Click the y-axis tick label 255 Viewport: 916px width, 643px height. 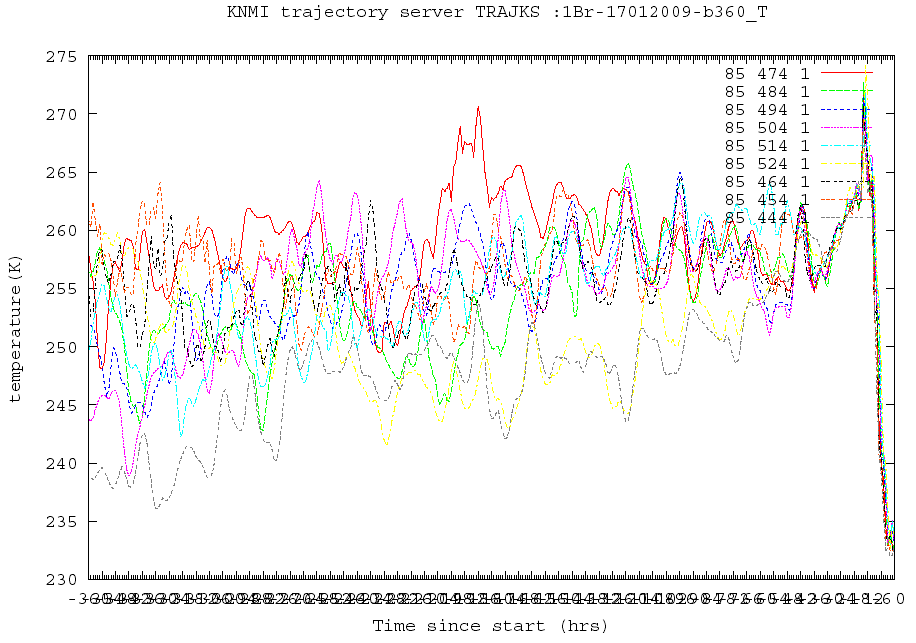(61, 289)
